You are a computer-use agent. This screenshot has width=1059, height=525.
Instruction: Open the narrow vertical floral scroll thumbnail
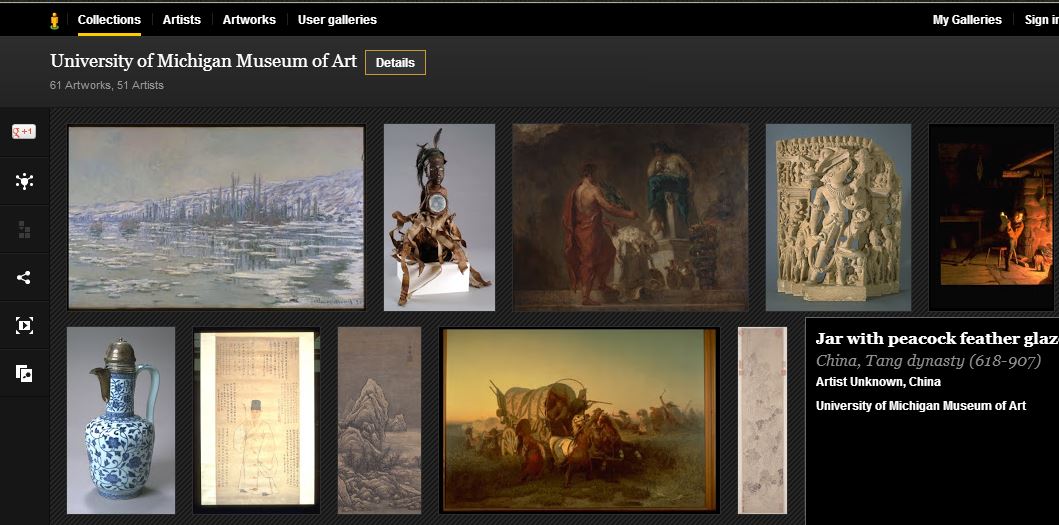(x=763, y=420)
